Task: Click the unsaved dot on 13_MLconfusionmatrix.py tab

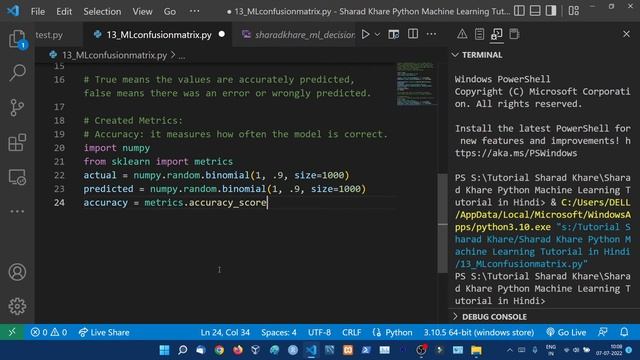Action: tap(222, 35)
